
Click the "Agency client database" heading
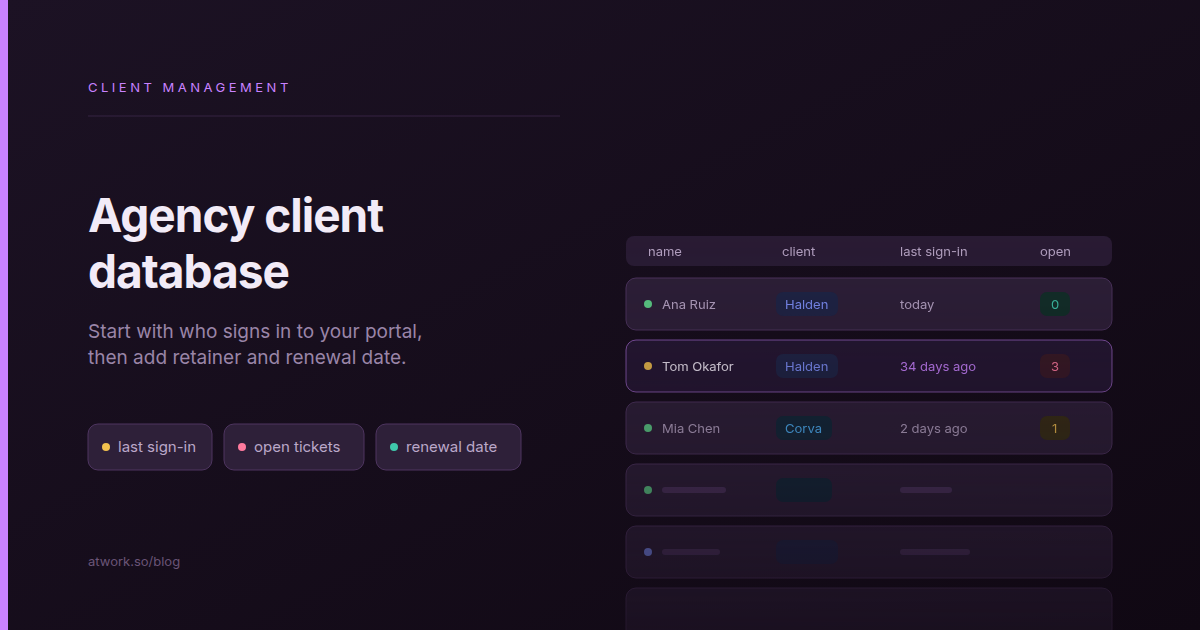point(236,243)
